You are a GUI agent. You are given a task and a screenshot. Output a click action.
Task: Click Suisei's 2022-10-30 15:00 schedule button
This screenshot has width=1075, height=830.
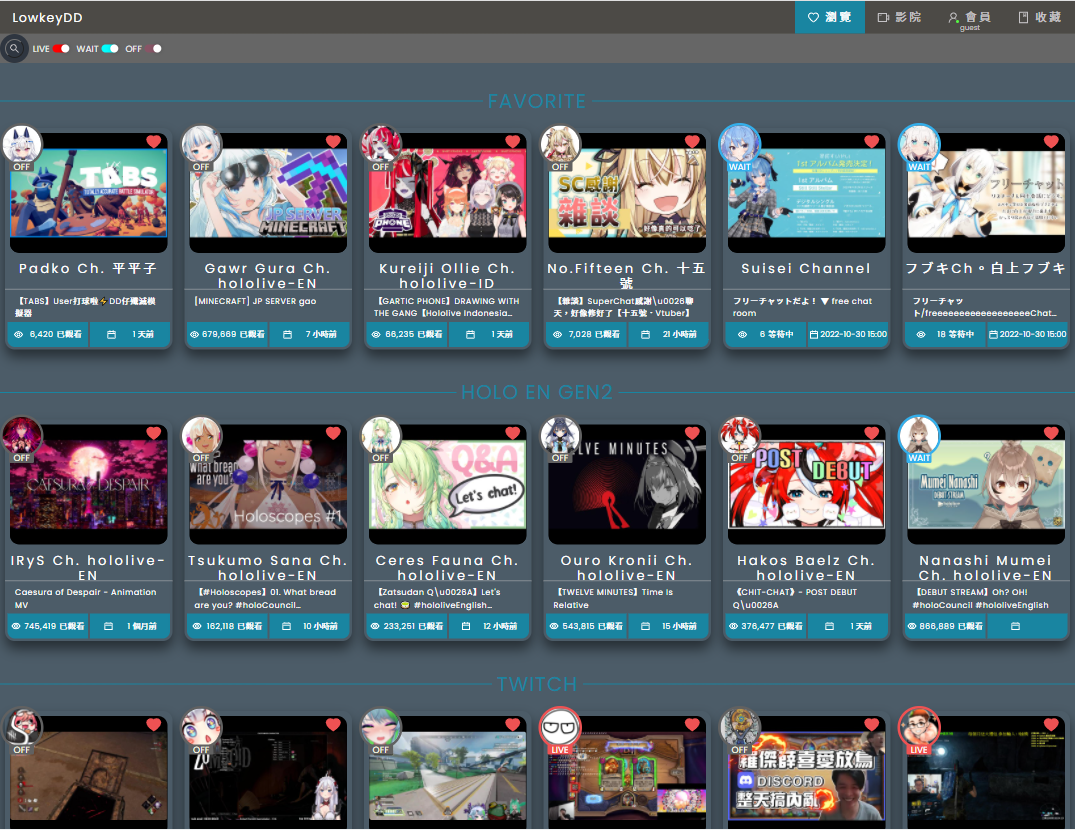(848, 334)
